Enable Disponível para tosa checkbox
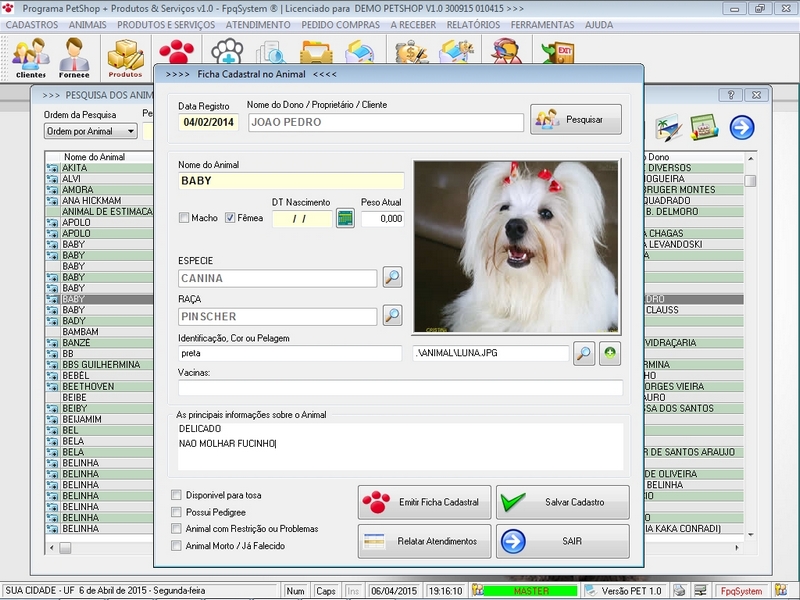The height and width of the screenshot is (600, 800). pos(177,495)
